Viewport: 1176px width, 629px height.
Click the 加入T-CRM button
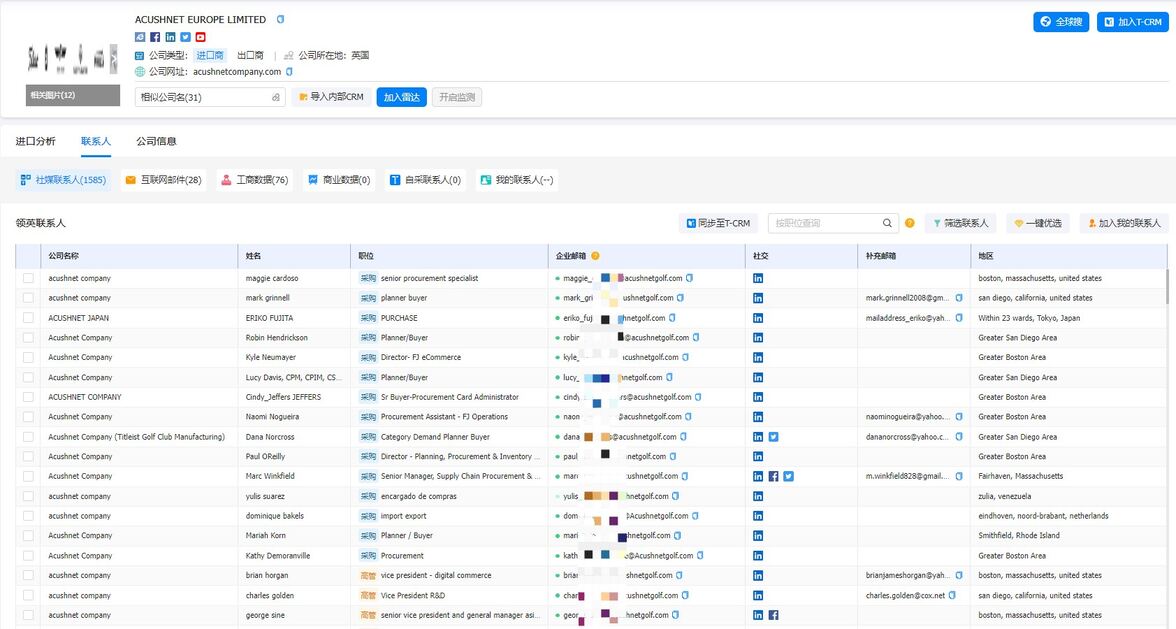pyautogui.click(x=1132, y=22)
